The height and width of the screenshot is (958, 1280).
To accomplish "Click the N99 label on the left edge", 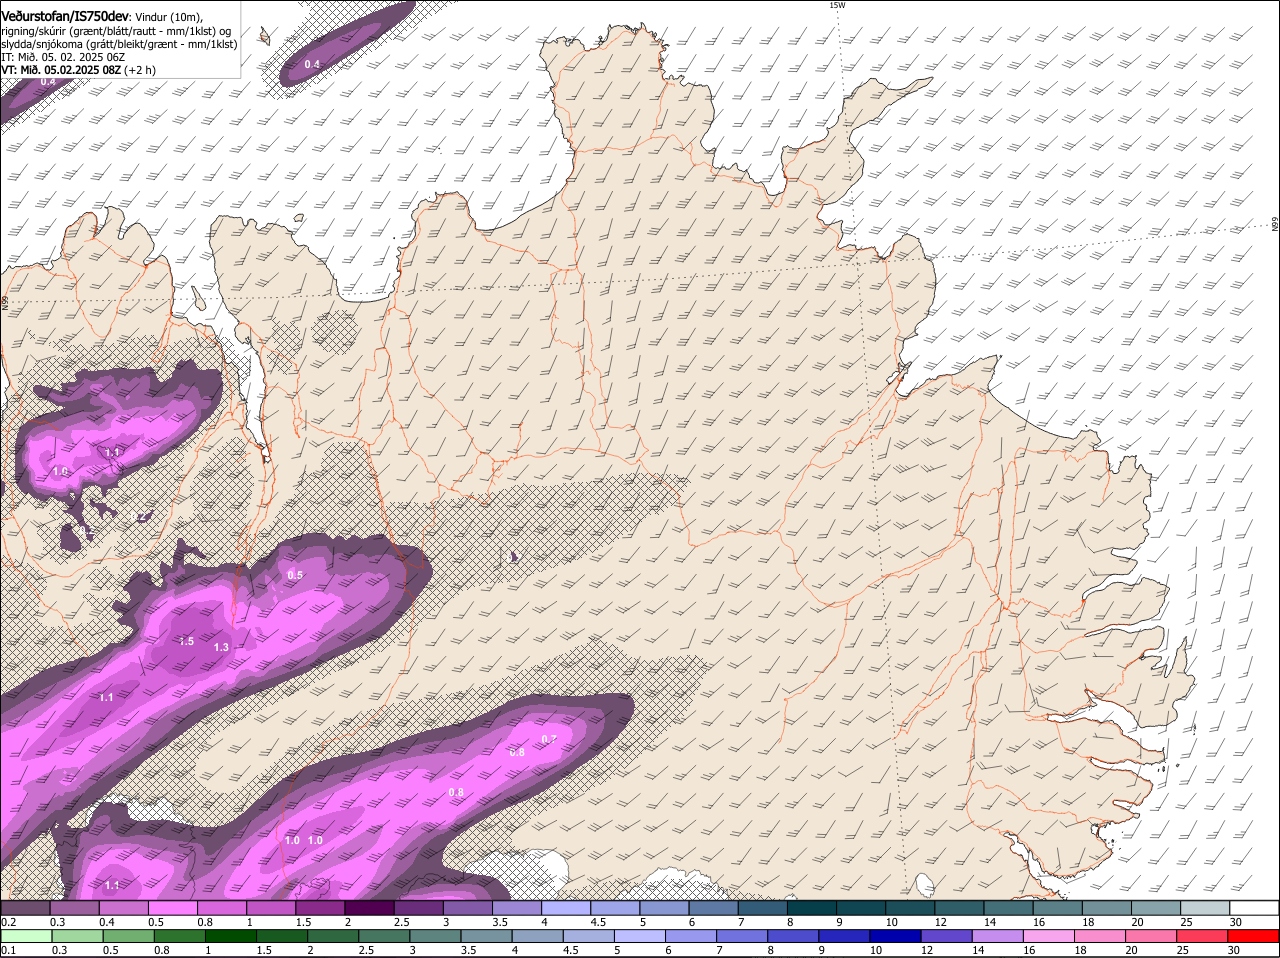I will coord(5,301).
